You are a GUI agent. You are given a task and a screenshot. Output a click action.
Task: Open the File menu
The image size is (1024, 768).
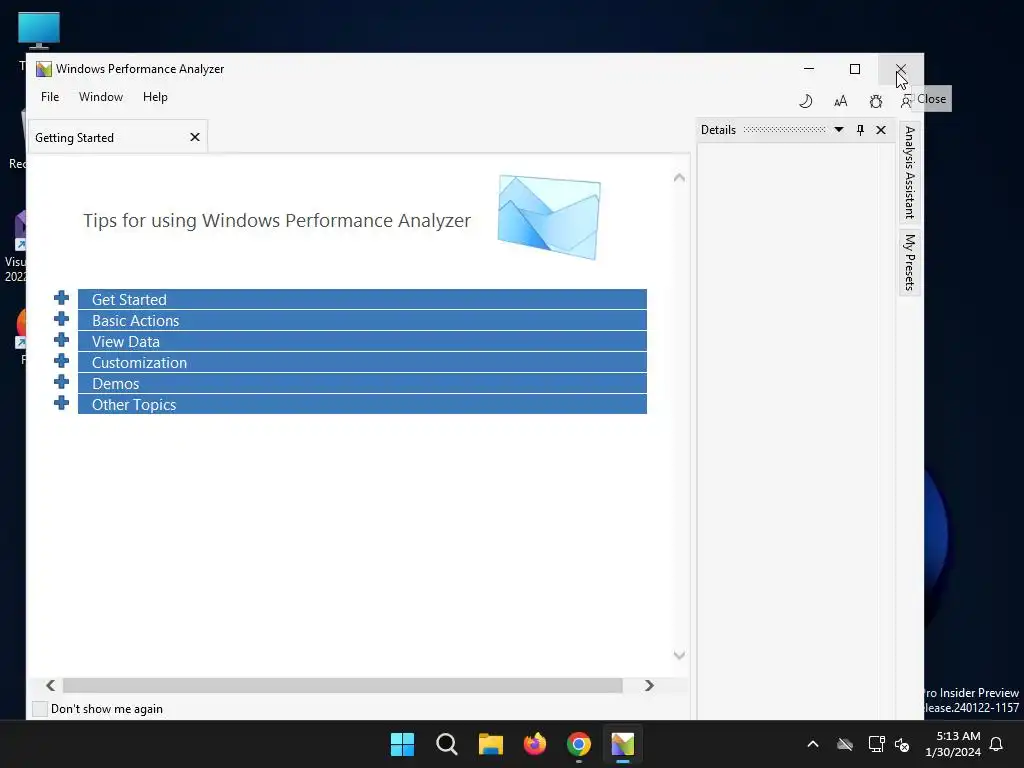tap(50, 97)
